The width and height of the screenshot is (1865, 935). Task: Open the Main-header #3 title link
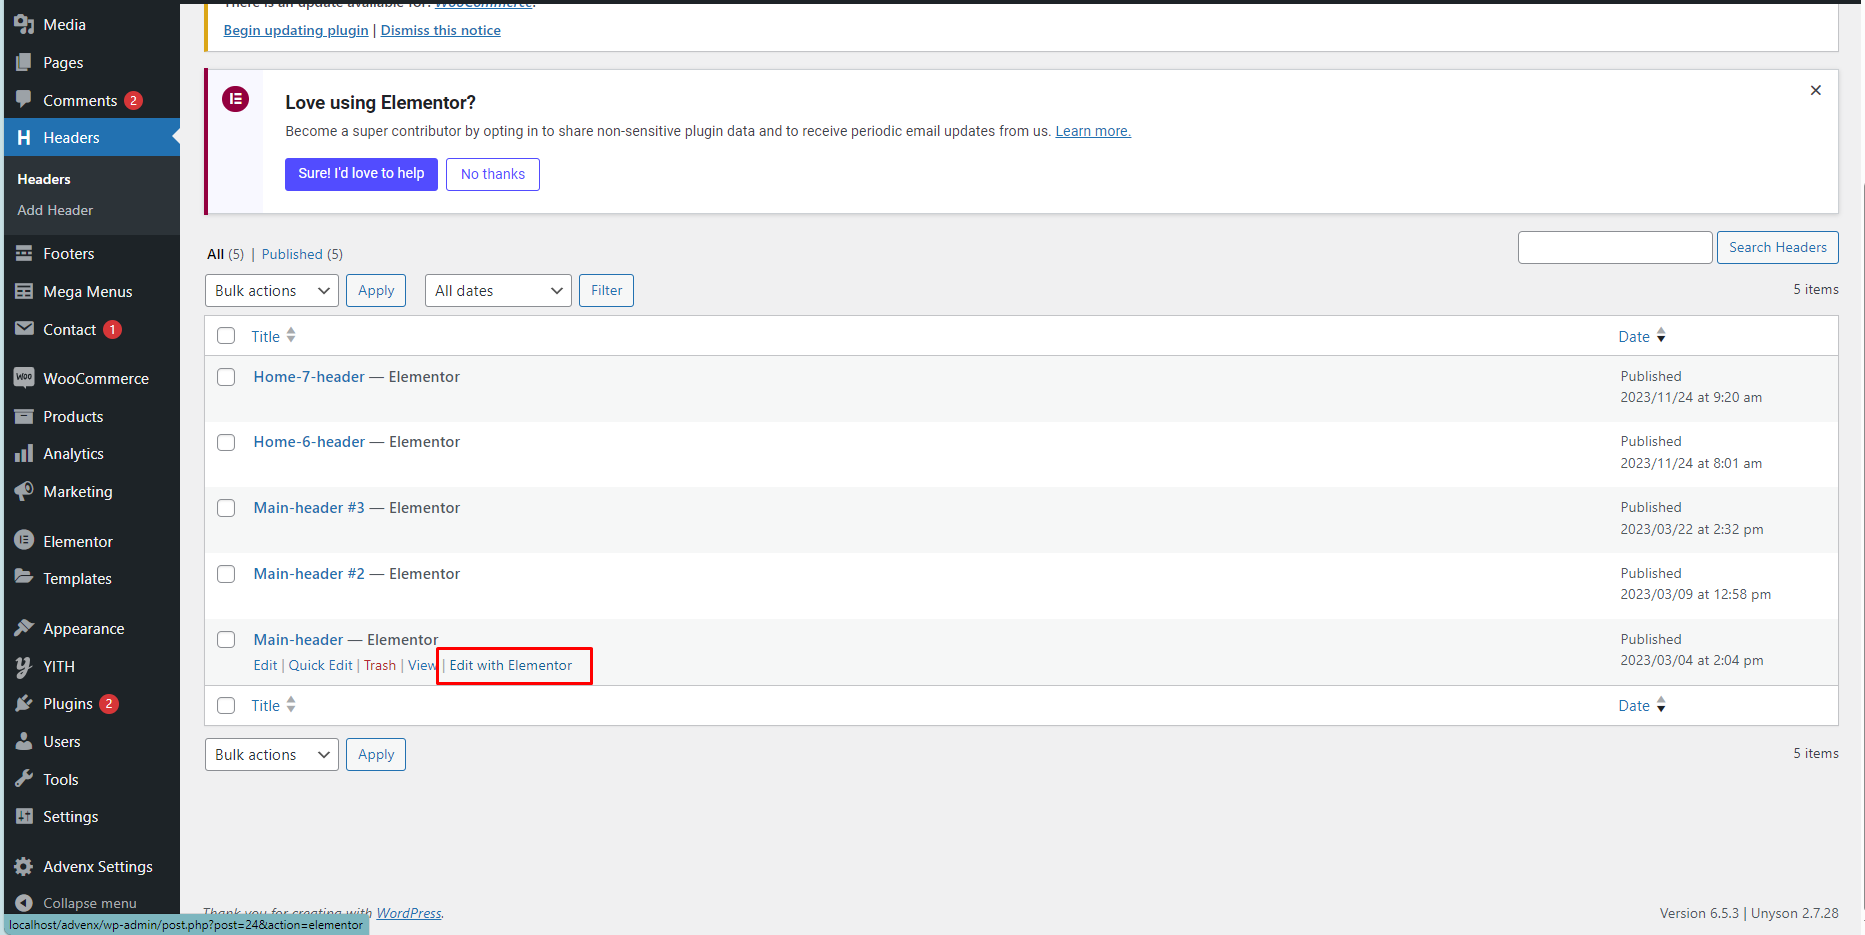[x=309, y=508]
